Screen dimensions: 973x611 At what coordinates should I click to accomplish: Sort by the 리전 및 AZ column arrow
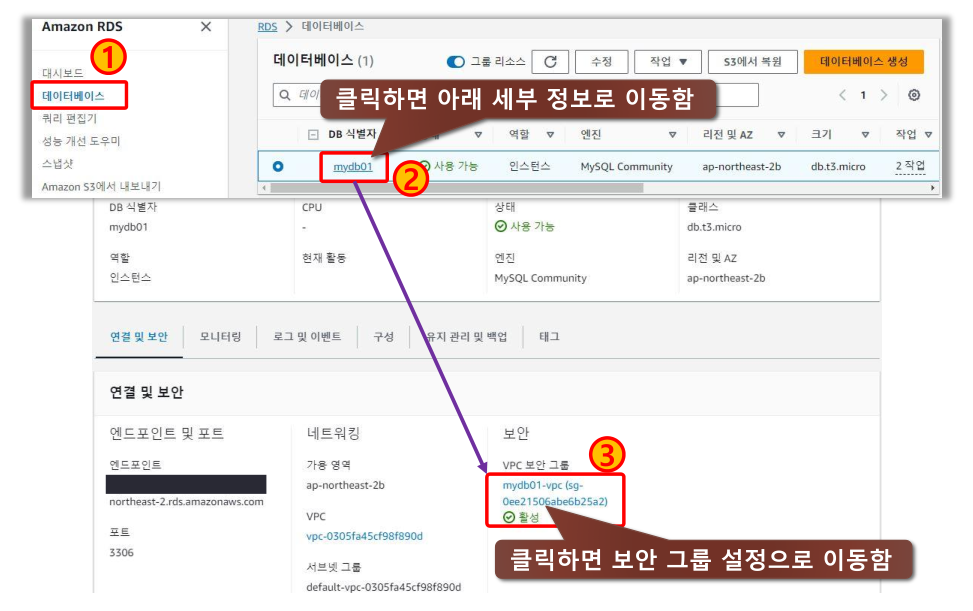coord(781,135)
